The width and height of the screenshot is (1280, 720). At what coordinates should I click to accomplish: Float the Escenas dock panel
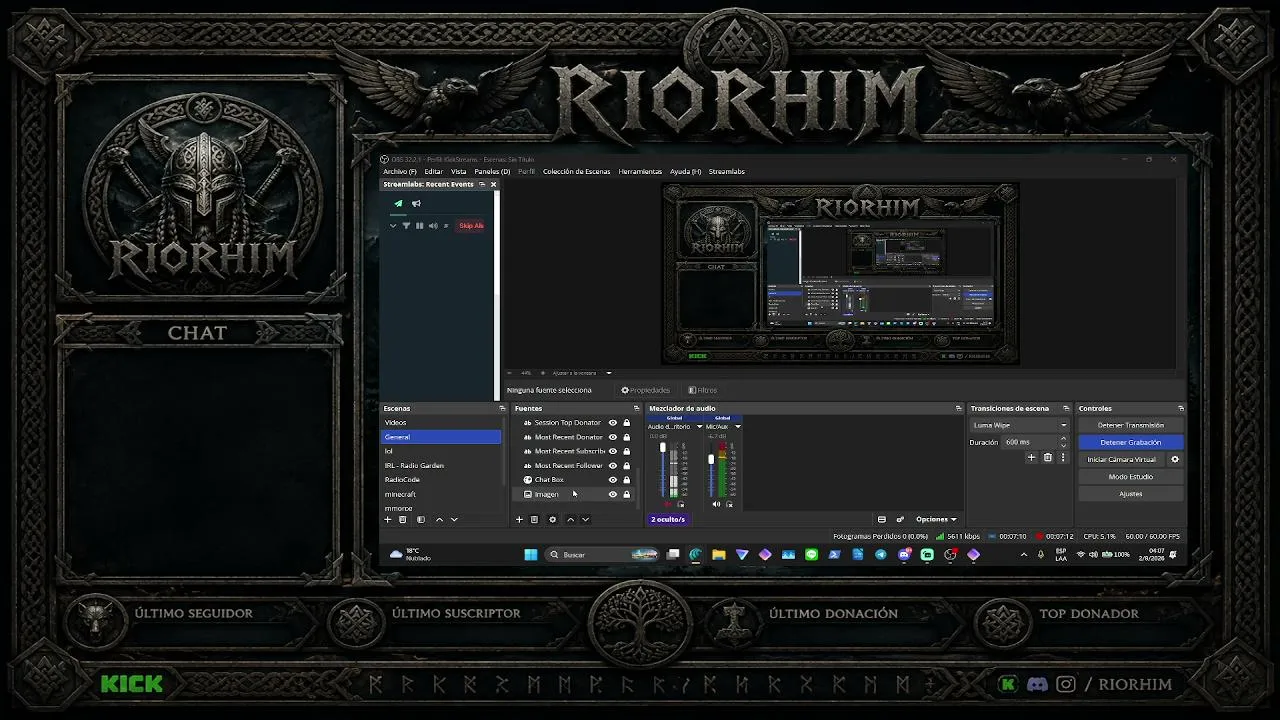point(502,408)
